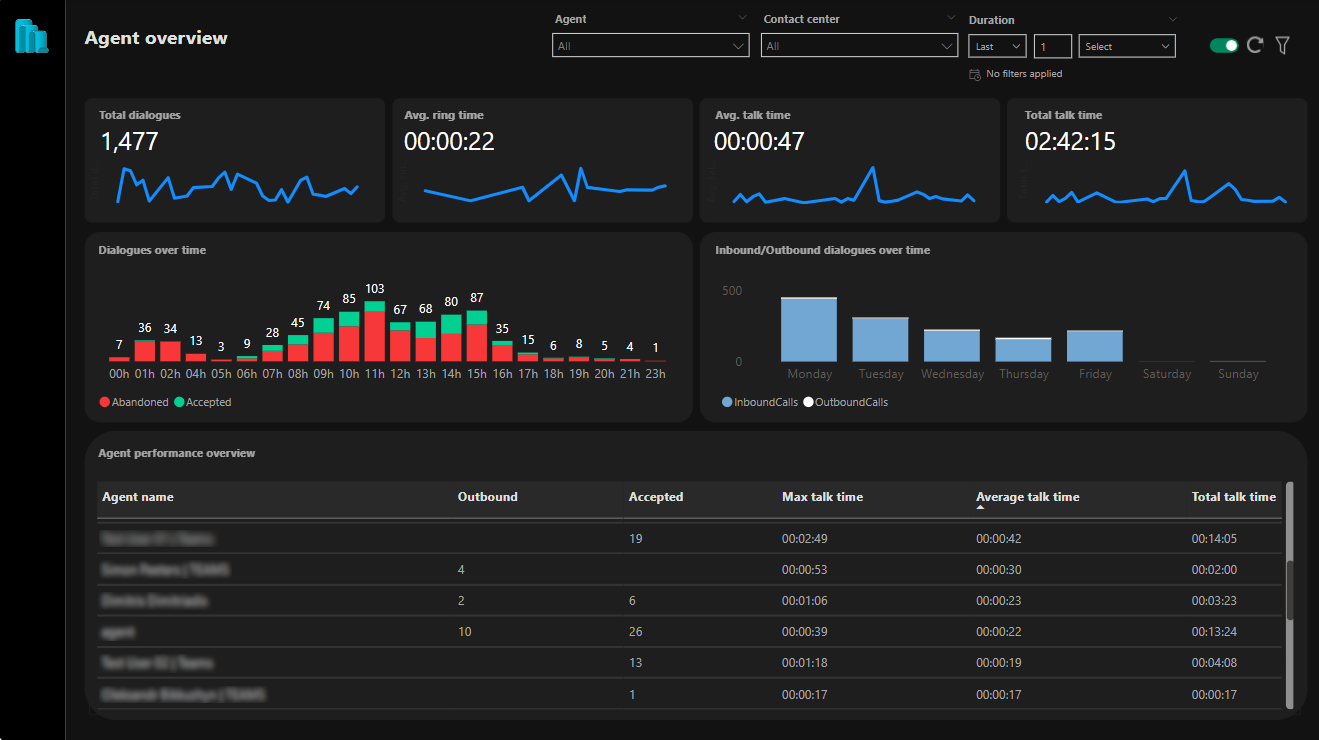Screen dimensions: 1319x740
Task: Open the Duration Select unit dropdown
Action: (1127, 46)
